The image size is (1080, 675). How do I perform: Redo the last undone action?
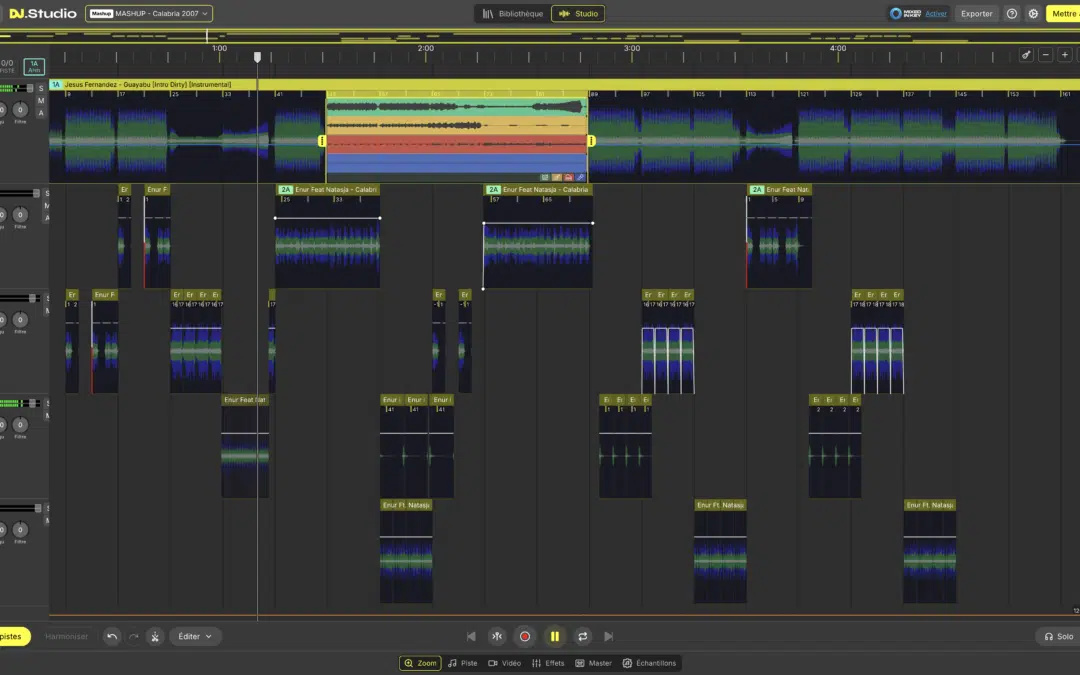click(134, 636)
